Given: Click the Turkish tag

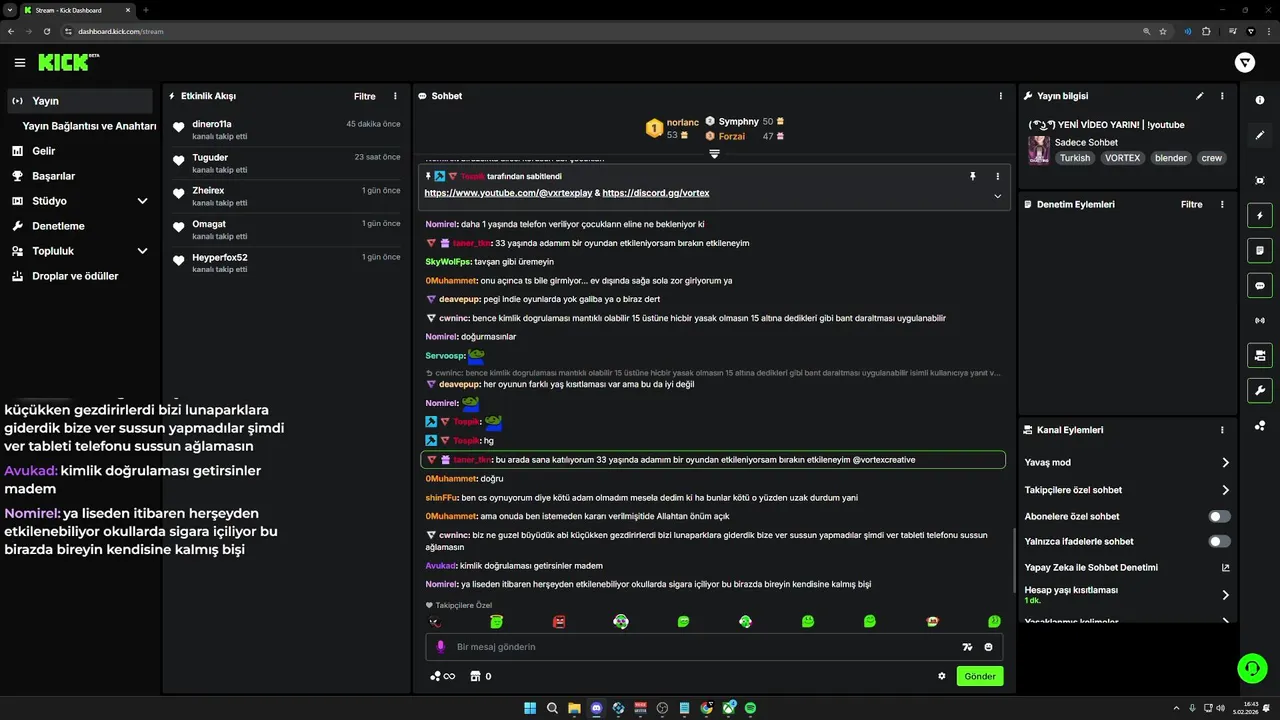Looking at the screenshot, I should click(1075, 158).
